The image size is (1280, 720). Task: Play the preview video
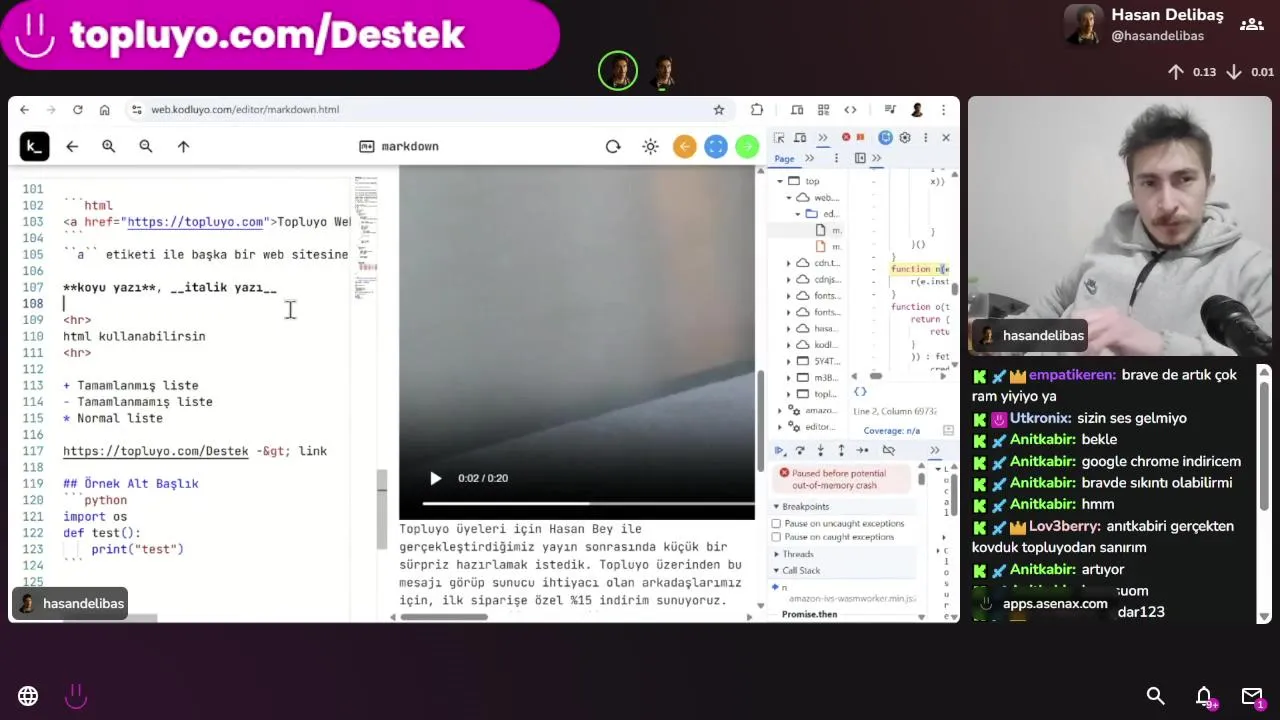(x=435, y=479)
